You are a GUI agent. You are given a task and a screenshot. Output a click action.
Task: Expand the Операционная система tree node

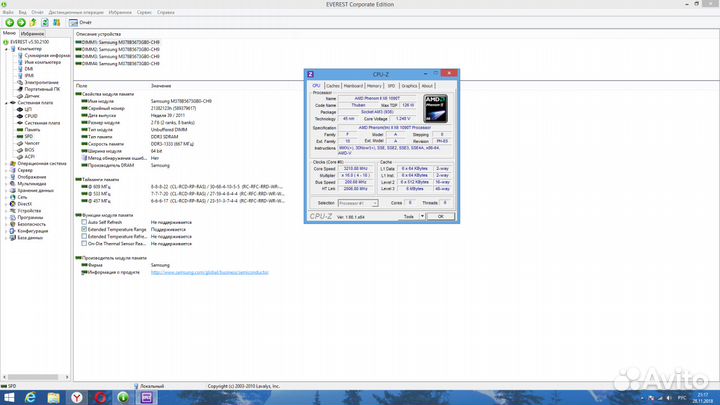click(x=6, y=163)
